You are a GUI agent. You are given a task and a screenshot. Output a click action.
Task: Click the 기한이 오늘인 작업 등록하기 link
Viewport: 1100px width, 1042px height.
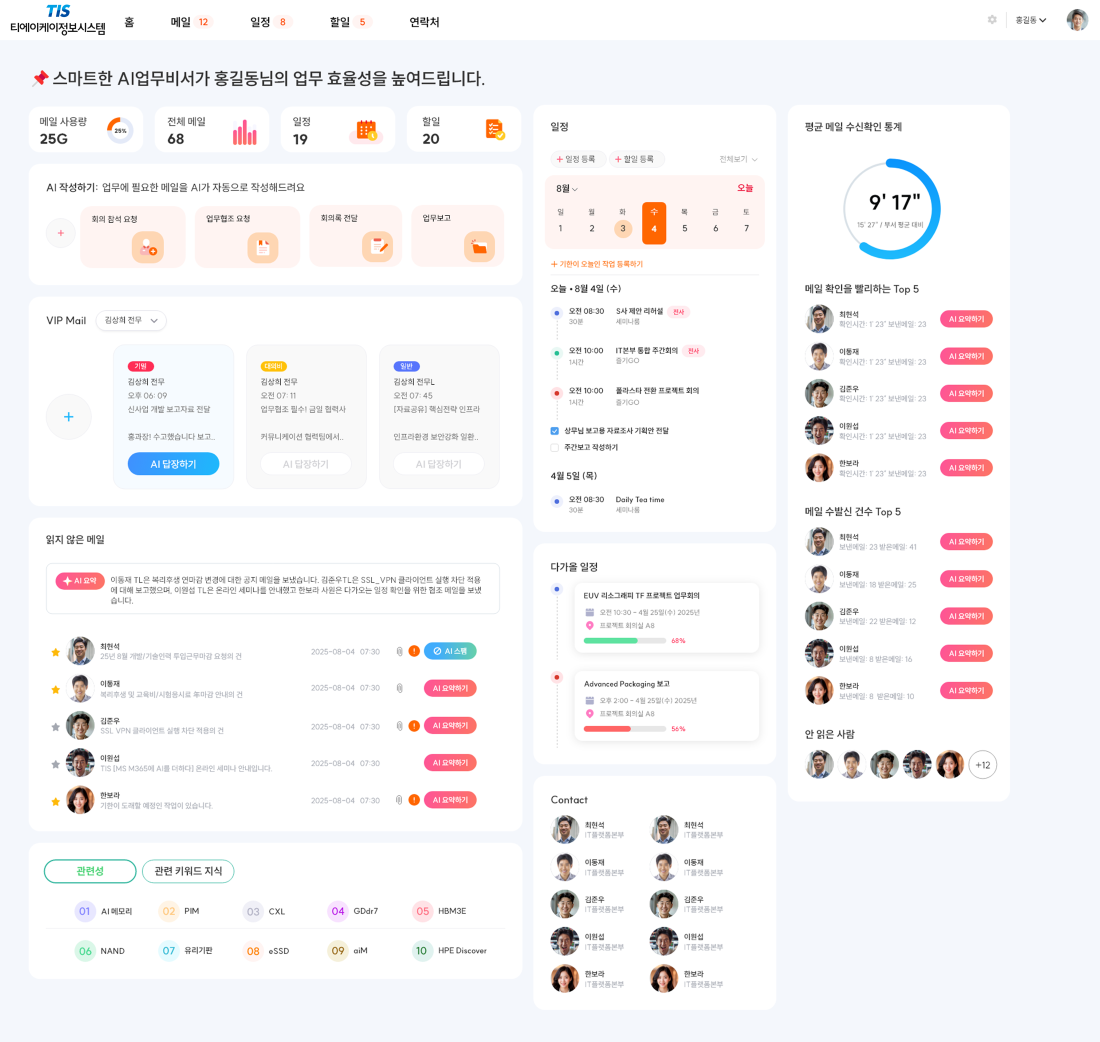click(597, 264)
